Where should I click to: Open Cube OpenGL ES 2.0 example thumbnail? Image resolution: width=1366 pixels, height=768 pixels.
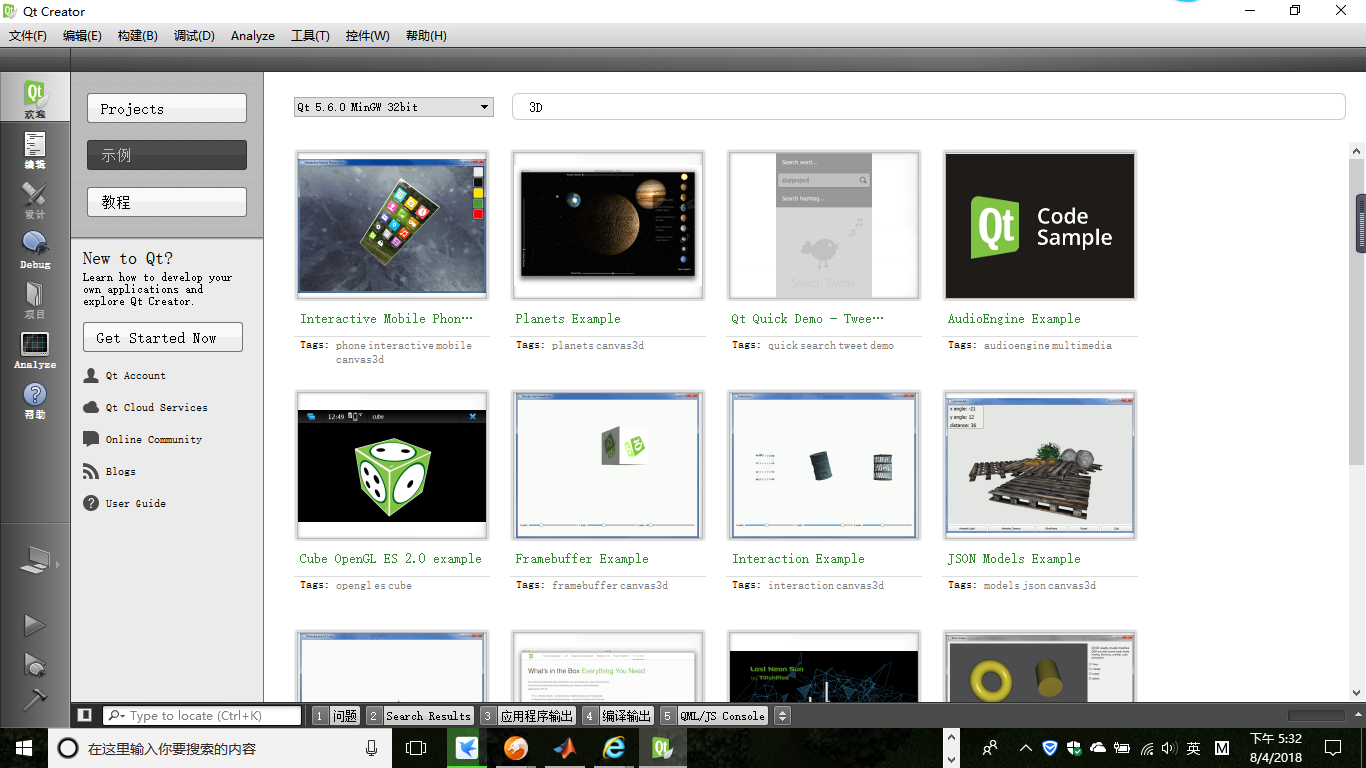pos(392,465)
